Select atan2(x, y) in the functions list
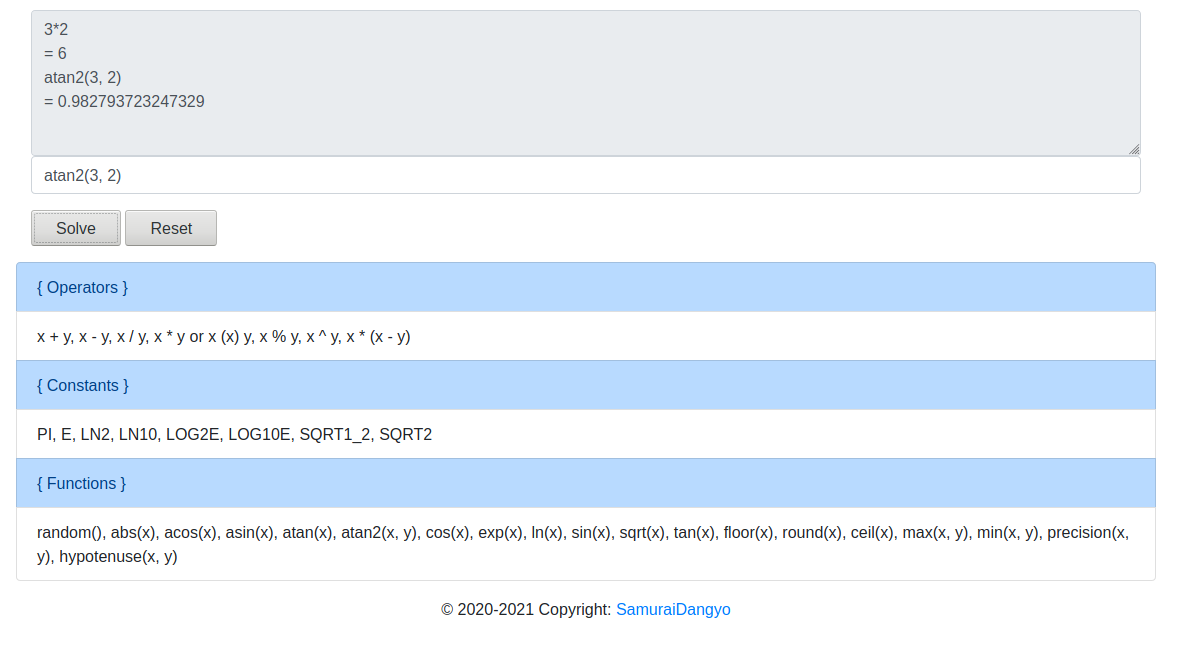The image size is (1180, 664). point(379,532)
